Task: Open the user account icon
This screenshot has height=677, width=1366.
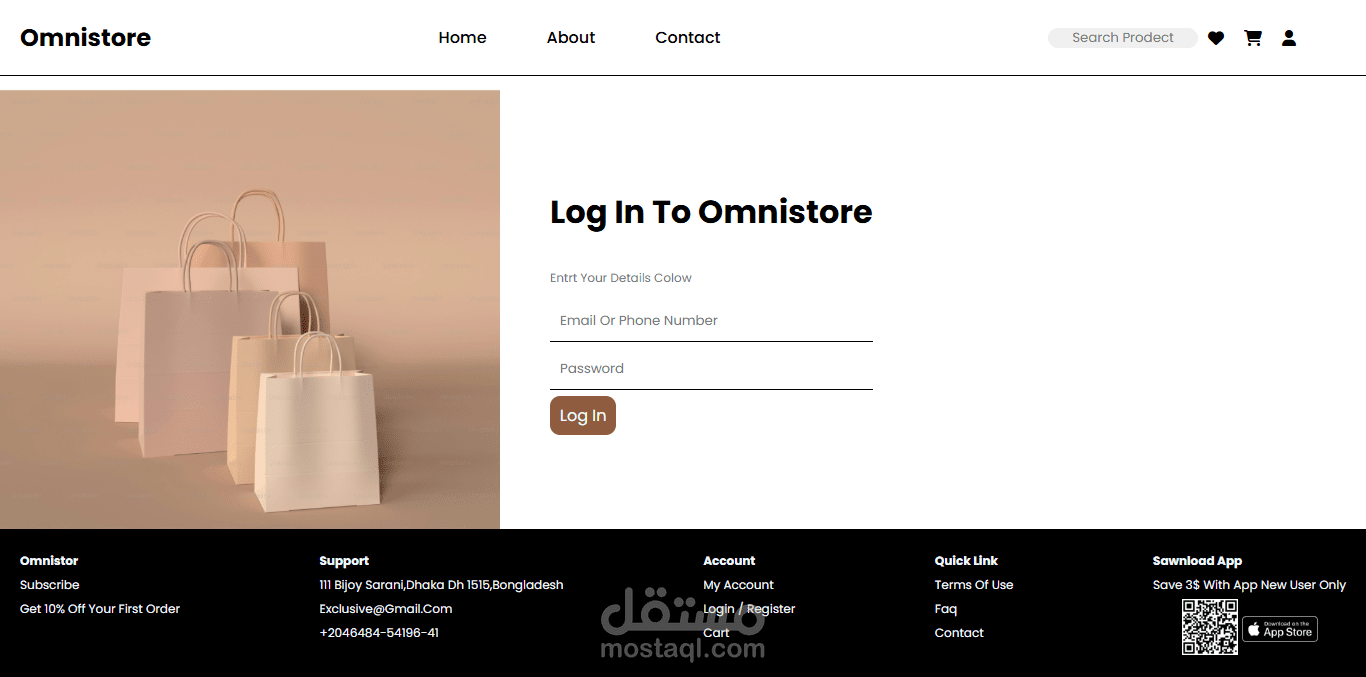Action: pos(1289,38)
